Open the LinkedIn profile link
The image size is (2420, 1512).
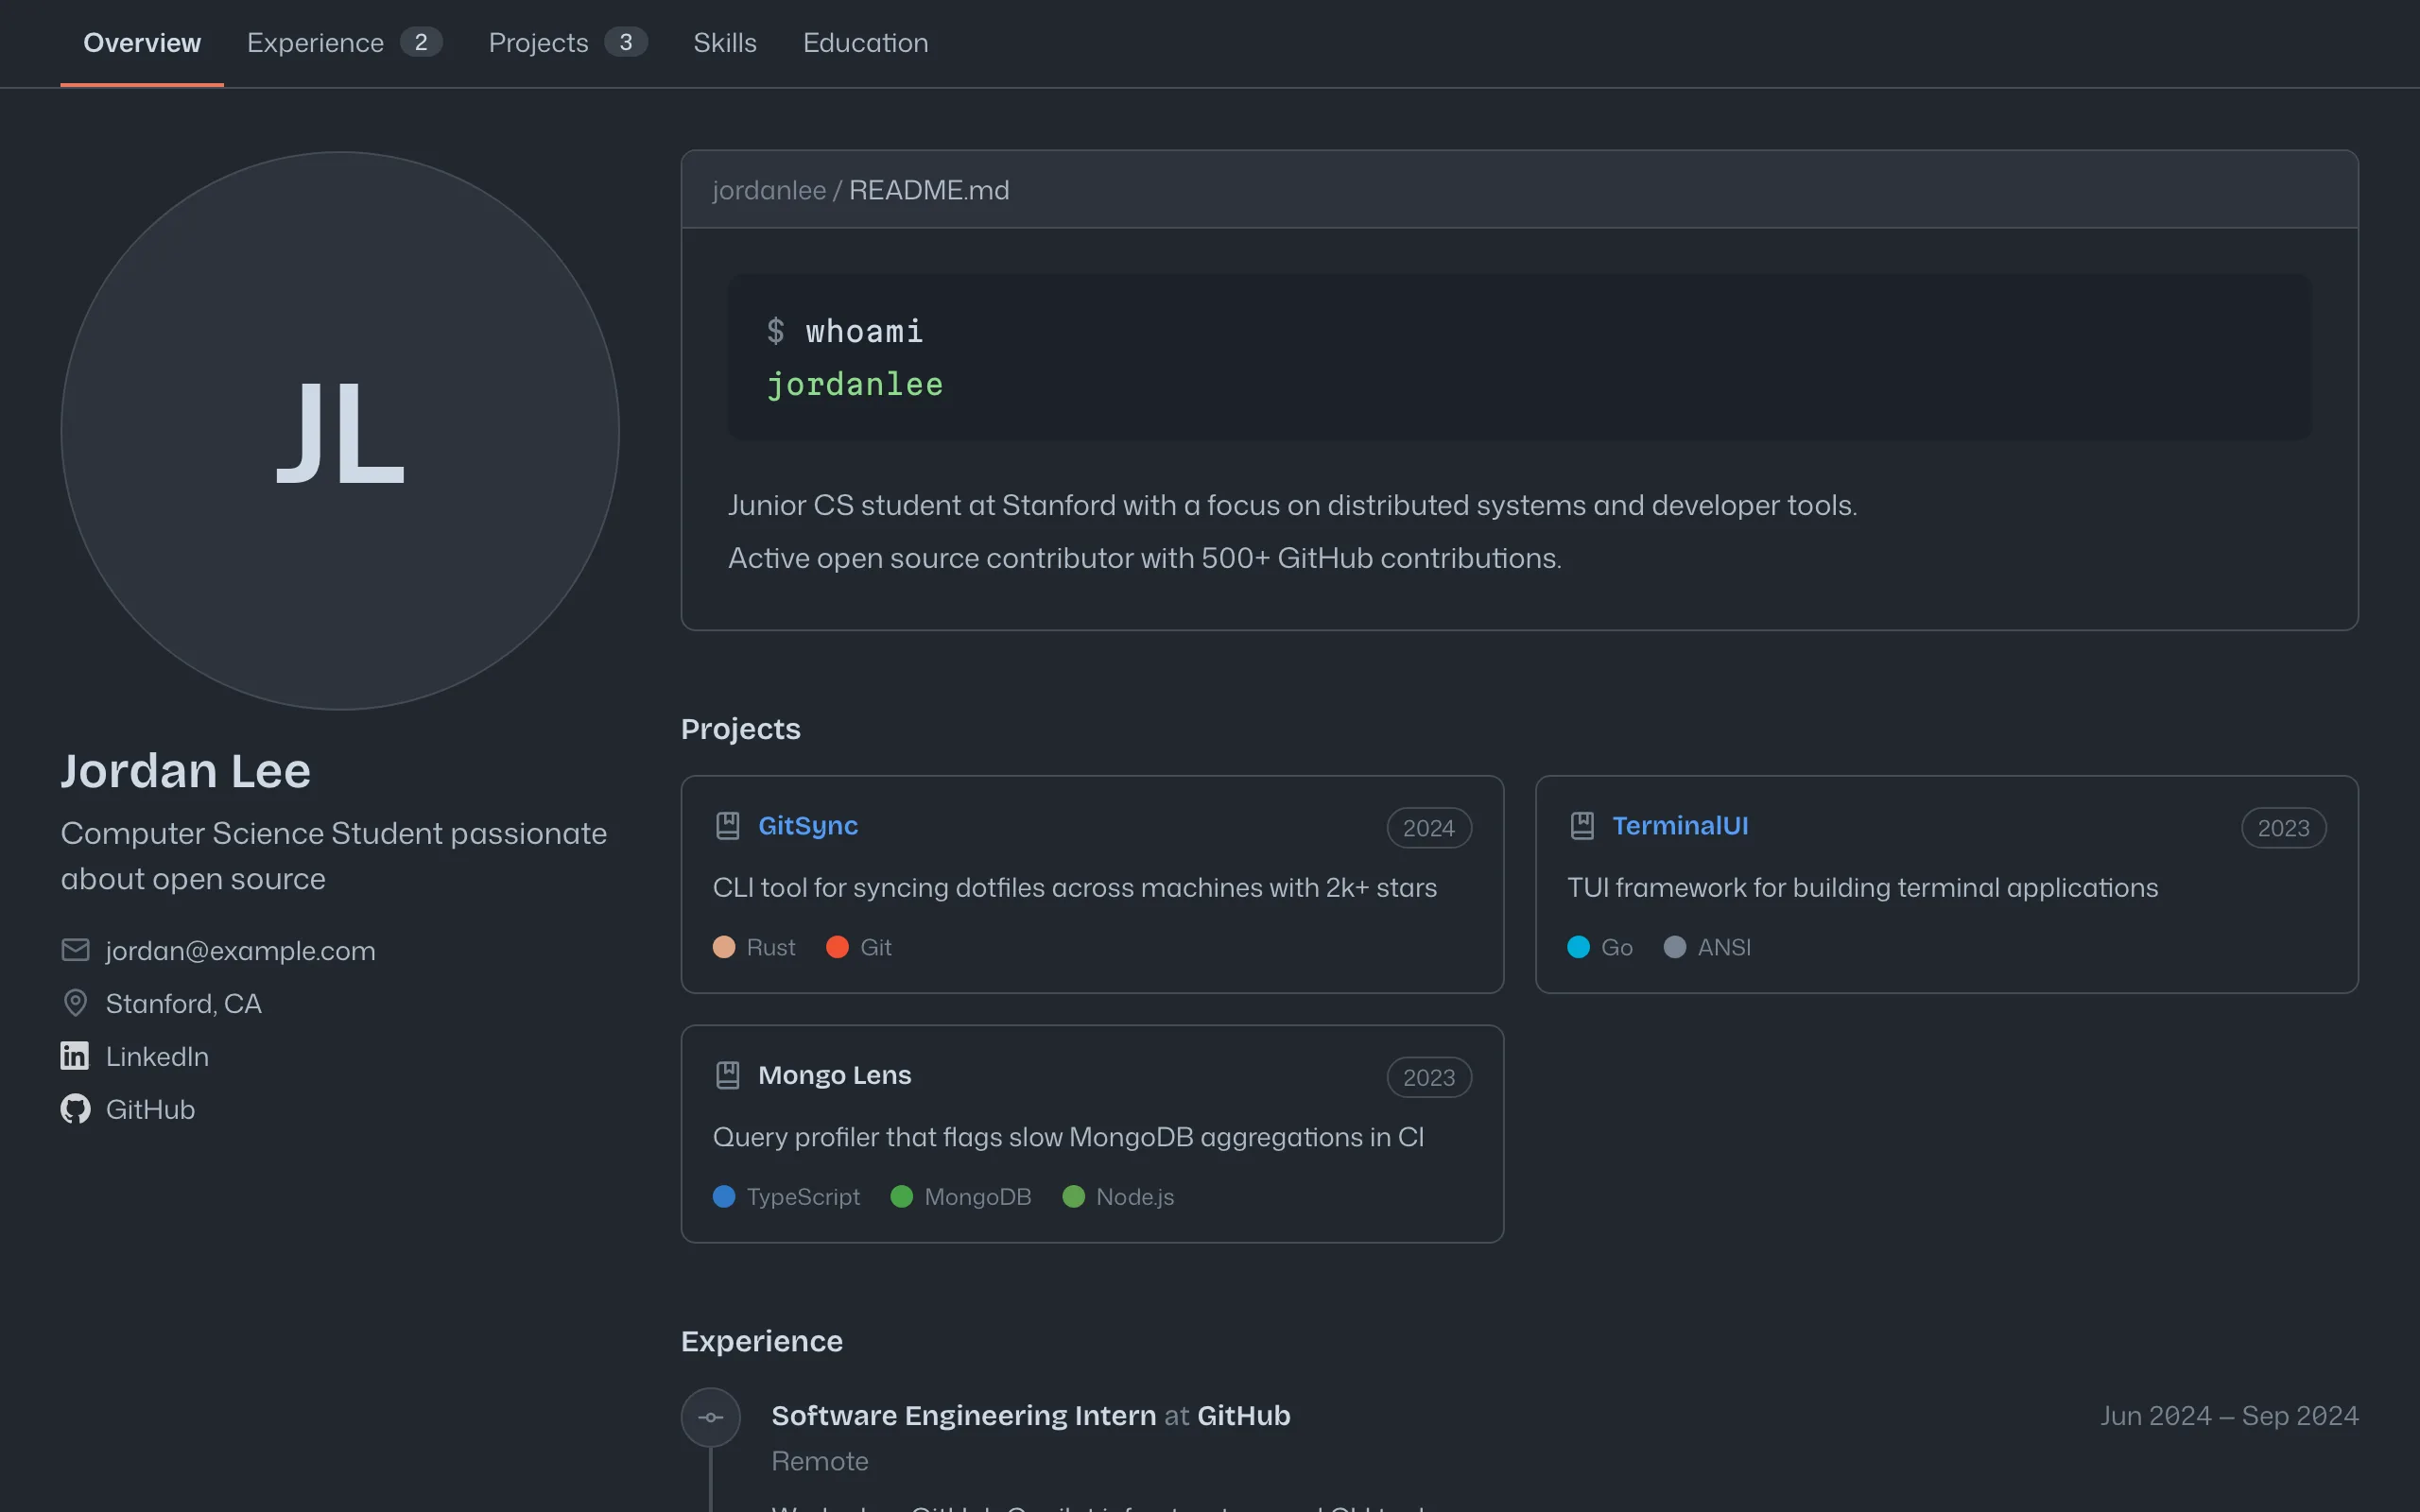pyautogui.click(x=157, y=1056)
